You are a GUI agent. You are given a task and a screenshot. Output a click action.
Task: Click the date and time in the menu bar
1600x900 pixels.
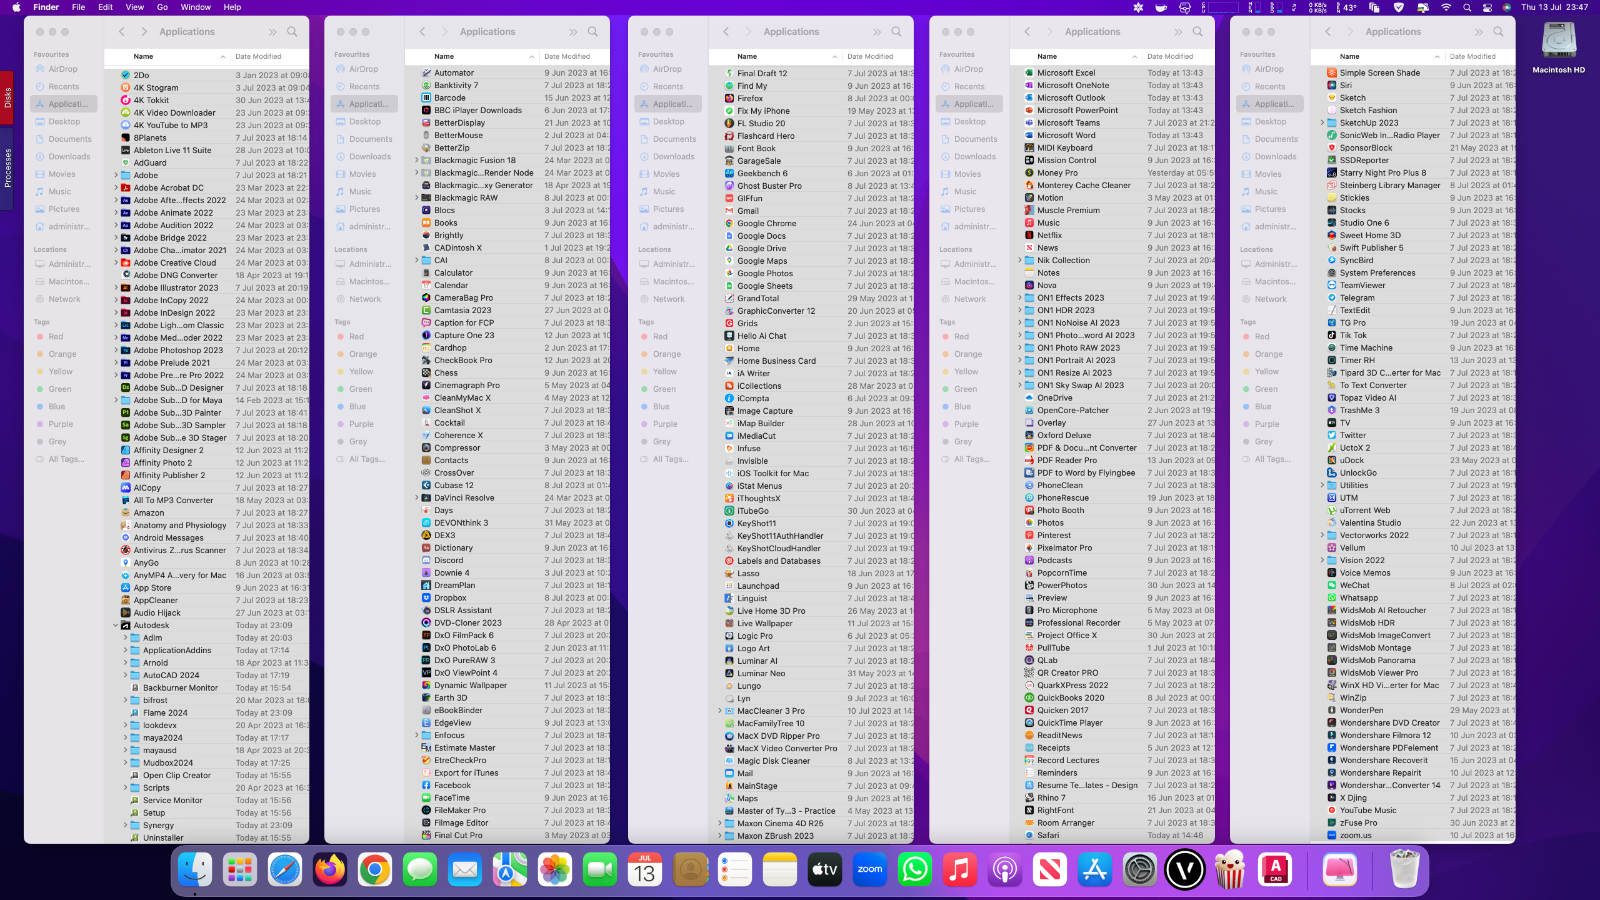(x=1554, y=7)
